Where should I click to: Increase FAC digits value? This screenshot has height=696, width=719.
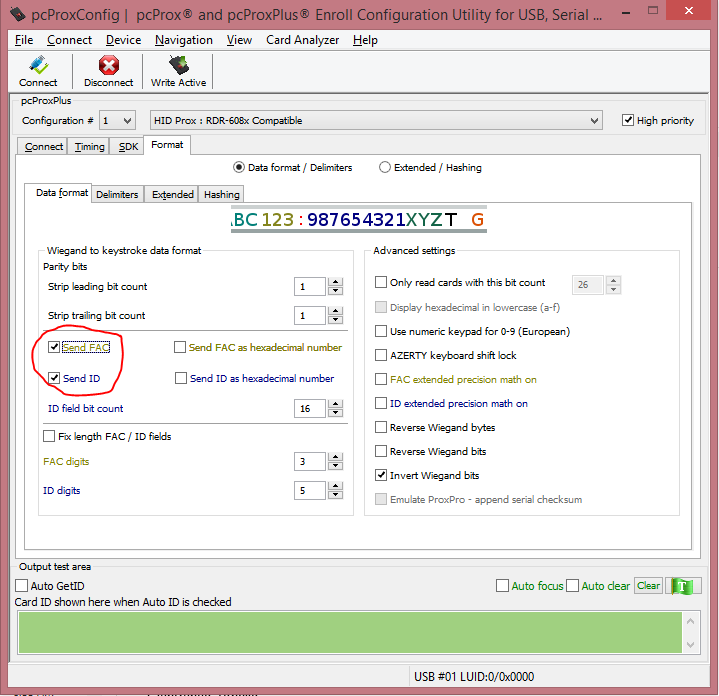pos(336,457)
